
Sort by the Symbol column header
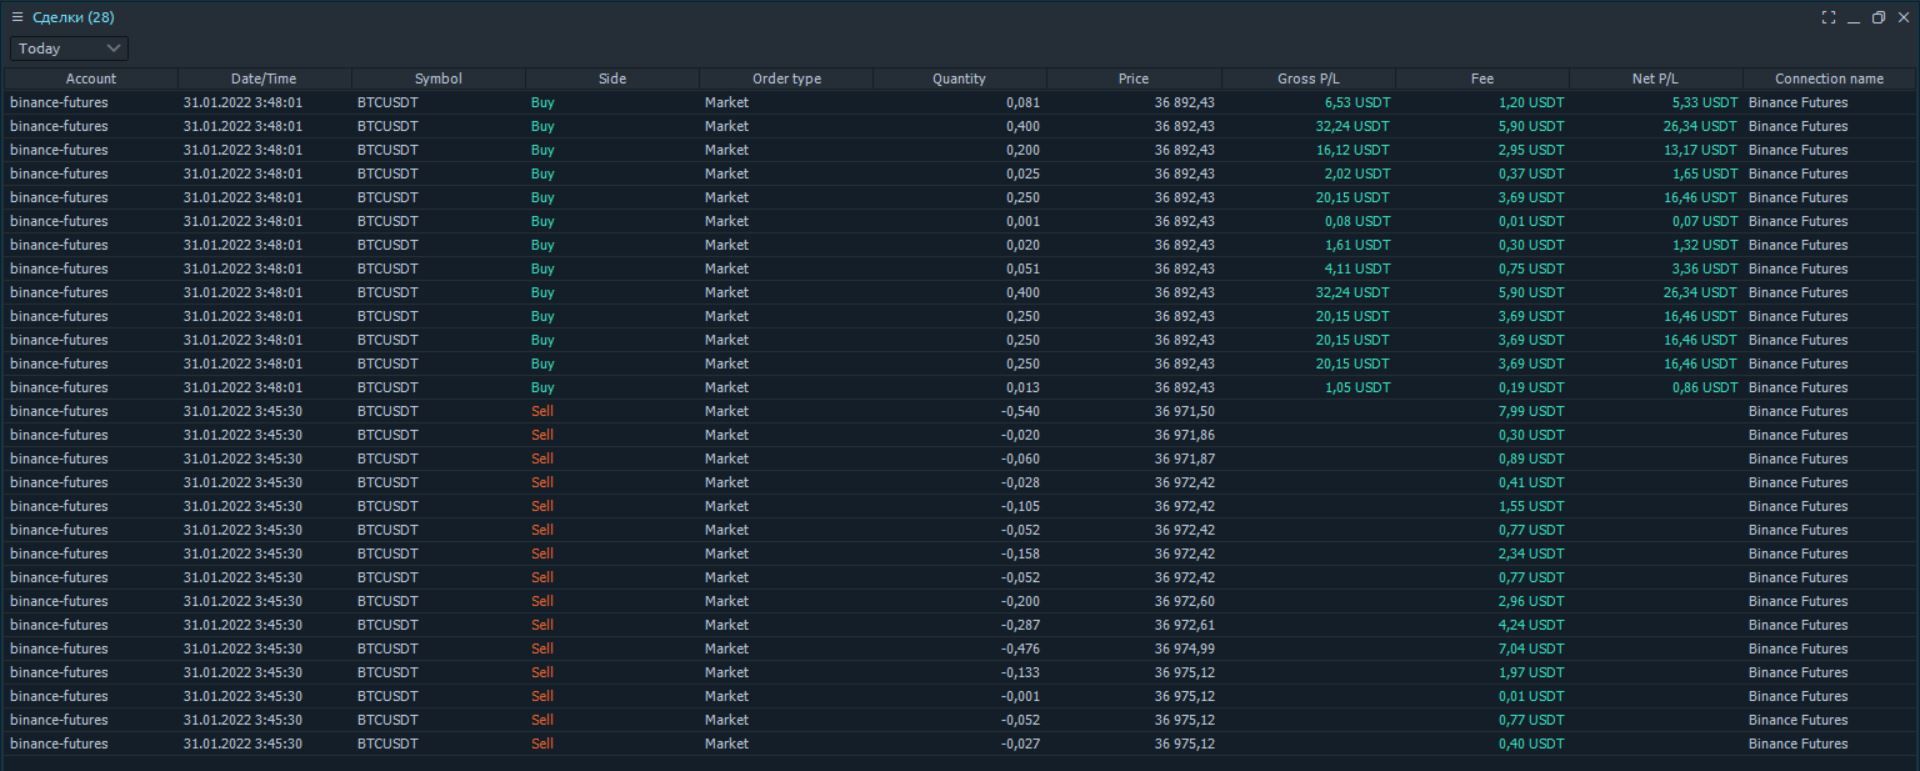coord(438,78)
